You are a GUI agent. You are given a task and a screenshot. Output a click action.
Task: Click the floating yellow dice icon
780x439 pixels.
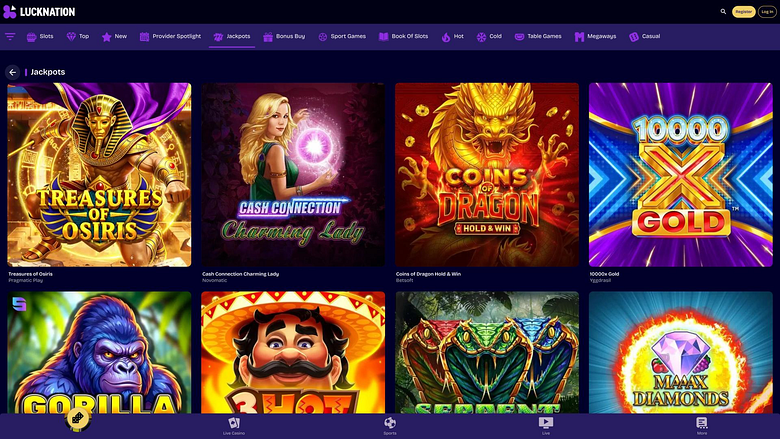click(x=78, y=418)
